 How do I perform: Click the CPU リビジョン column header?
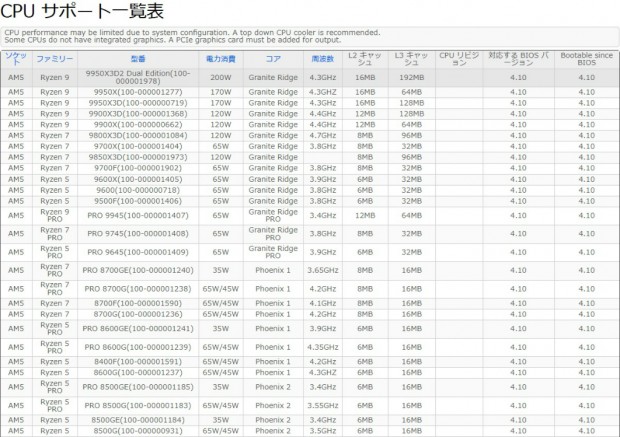click(459, 59)
